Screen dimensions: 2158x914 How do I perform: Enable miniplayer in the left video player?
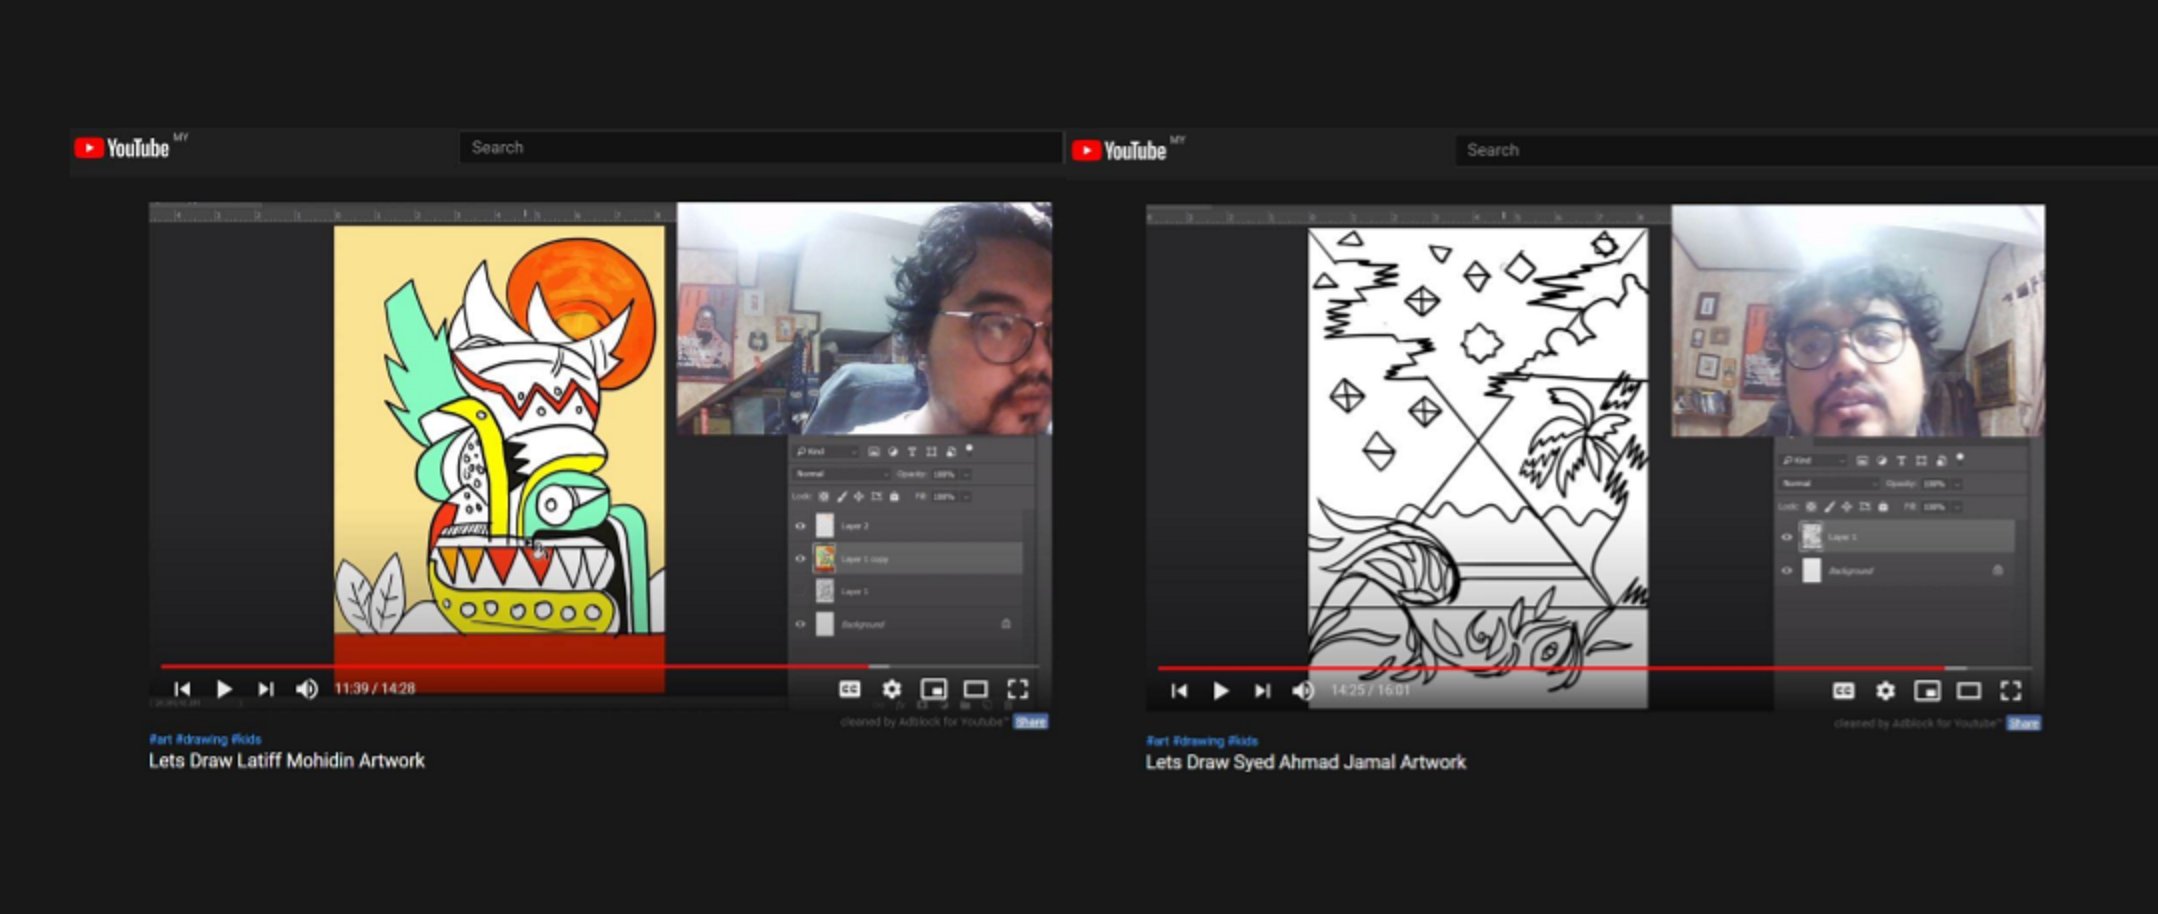[933, 689]
